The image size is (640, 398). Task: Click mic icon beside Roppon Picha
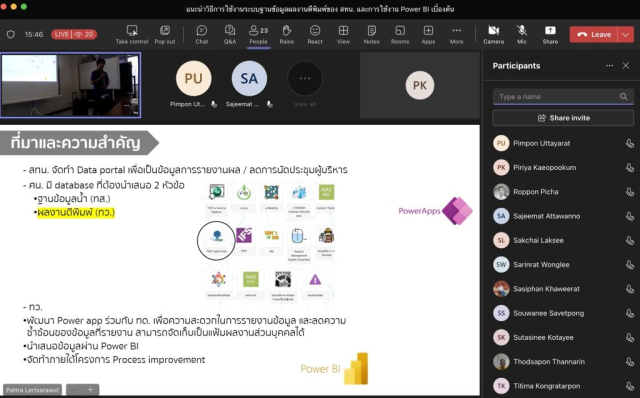tap(630, 192)
